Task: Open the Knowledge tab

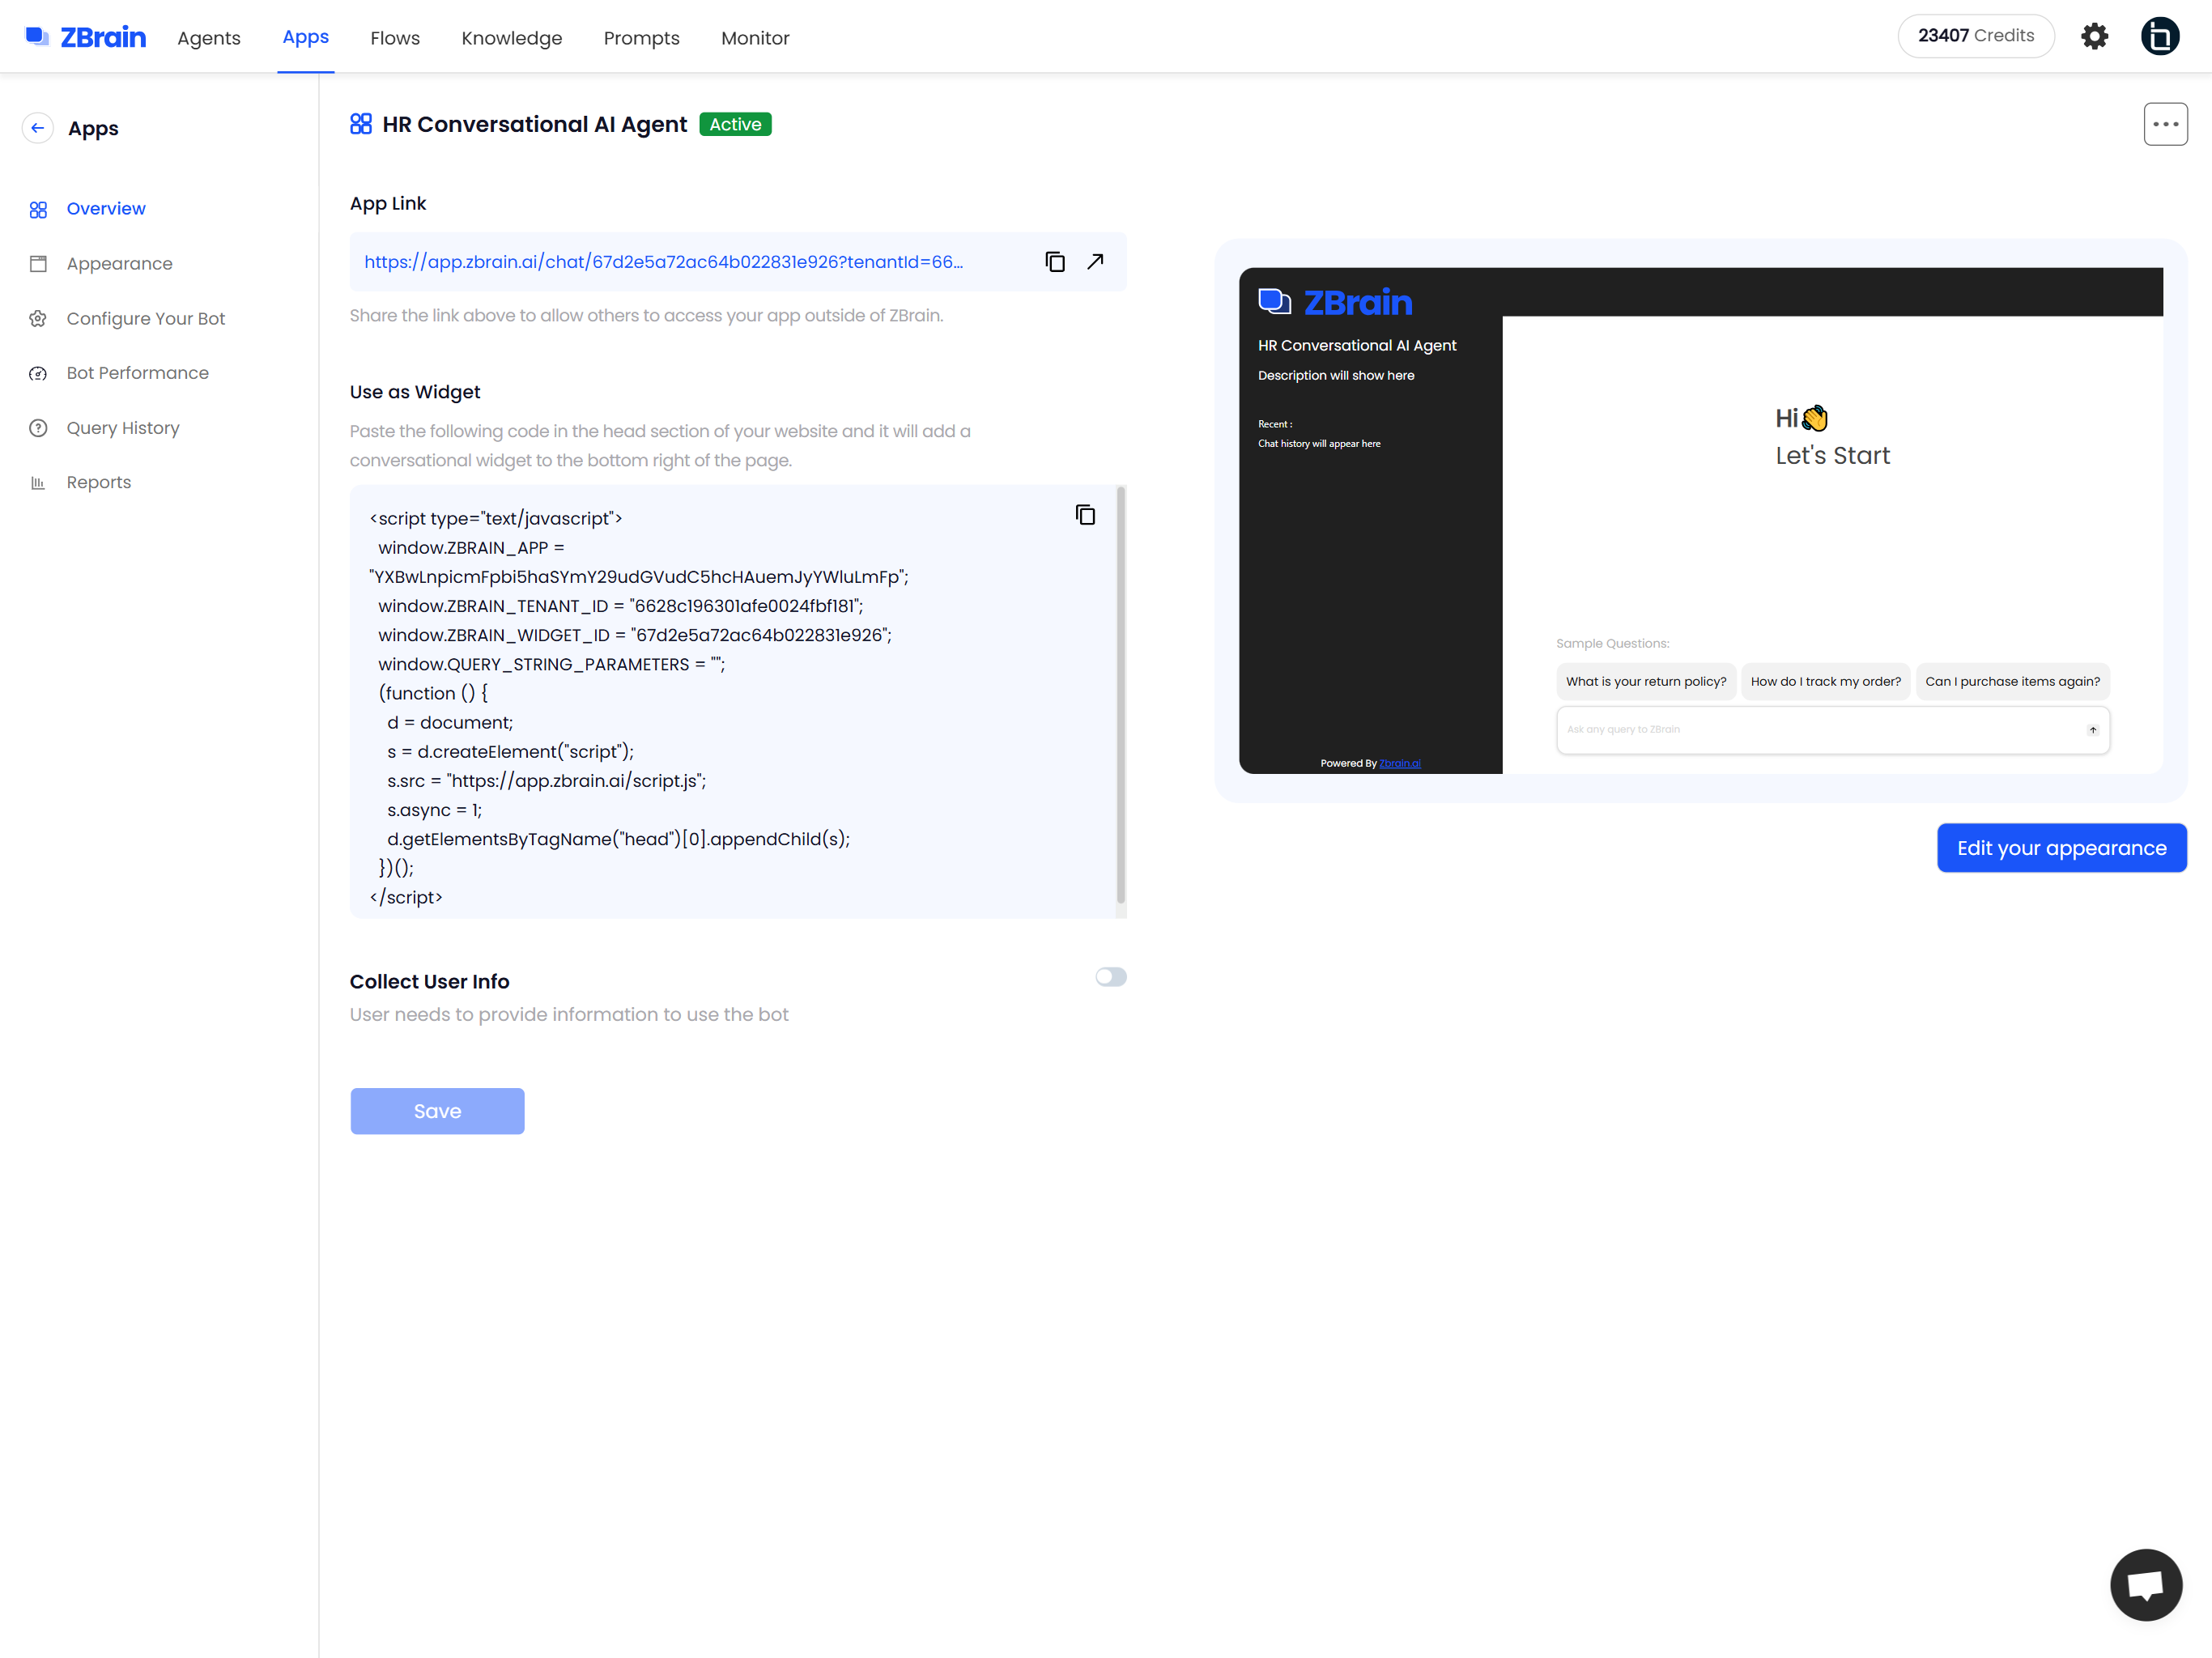Action: 512,38
